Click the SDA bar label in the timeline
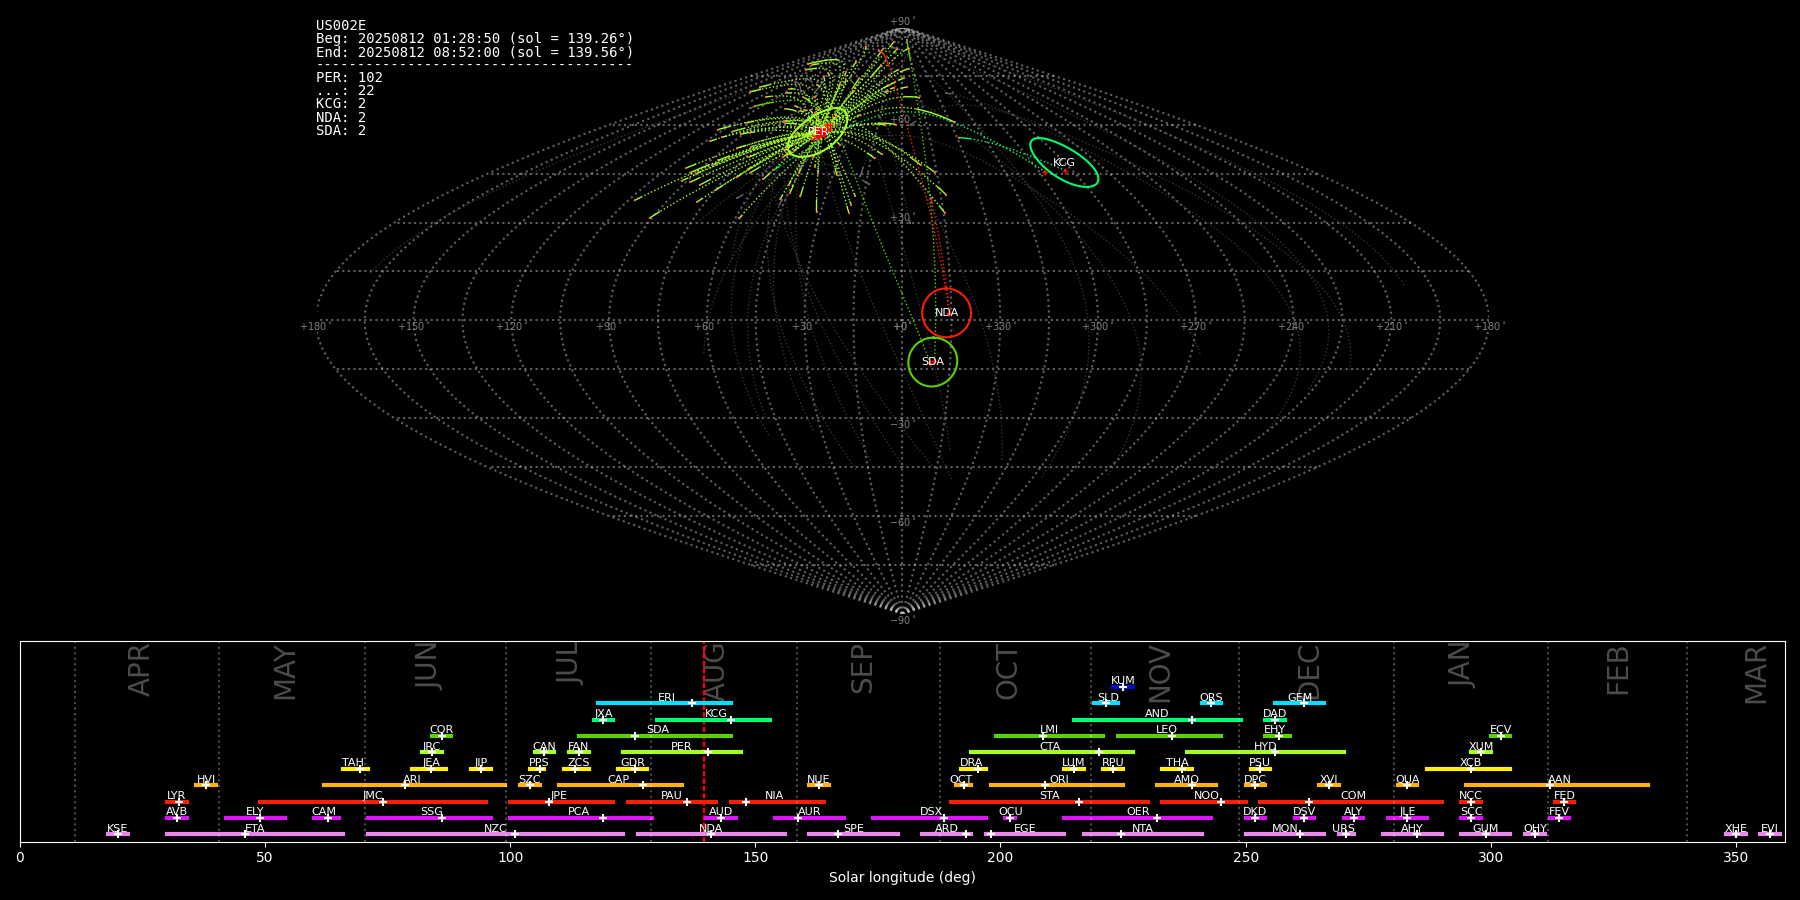The width and height of the screenshot is (1800, 900). pos(657,730)
